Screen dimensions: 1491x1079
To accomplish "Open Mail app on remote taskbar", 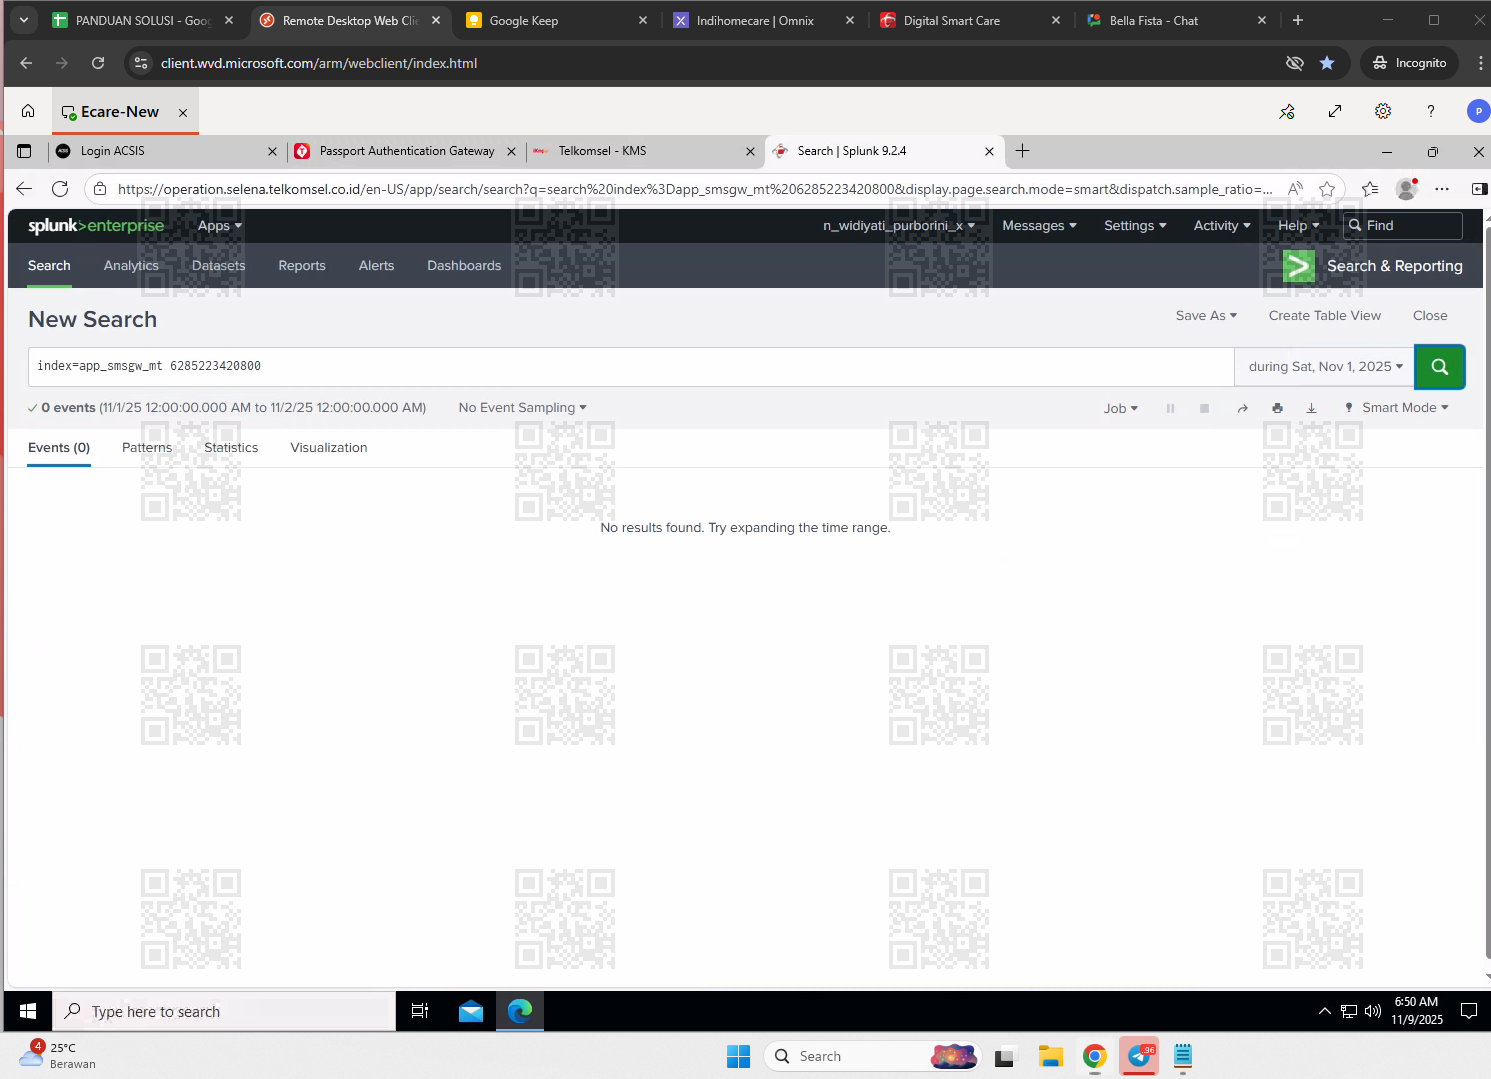I will click(471, 1011).
